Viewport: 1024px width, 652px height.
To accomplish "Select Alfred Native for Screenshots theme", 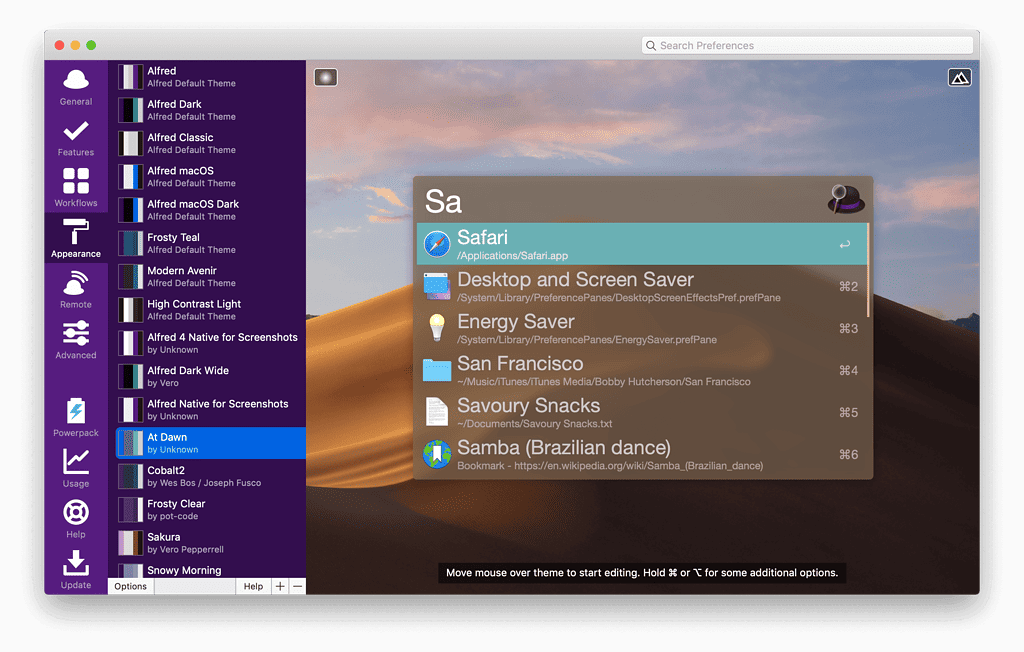I will 211,410.
